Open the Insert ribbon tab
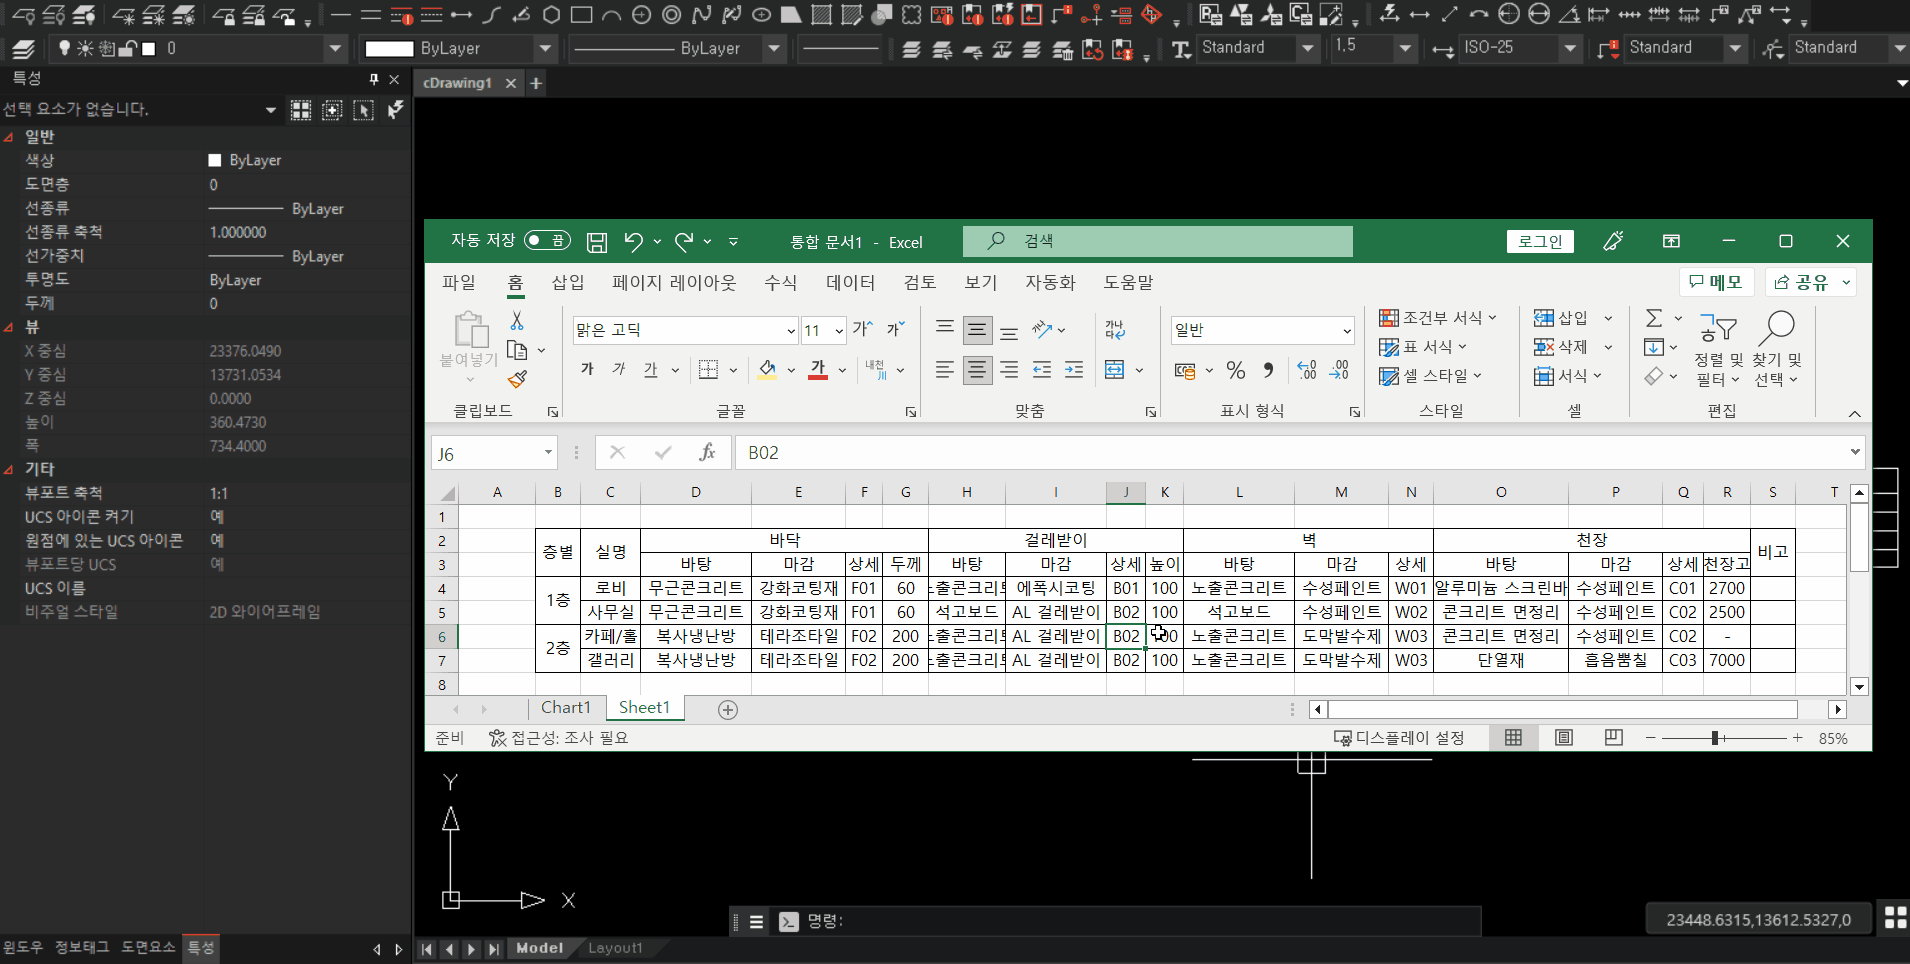This screenshot has width=1910, height=964. (x=568, y=283)
